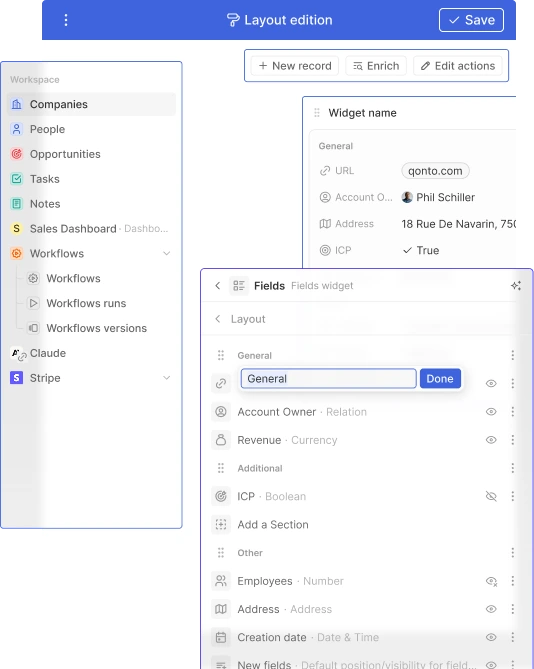Click the Revenue currency field icon
The image size is (534, 669).
(221, 440)
